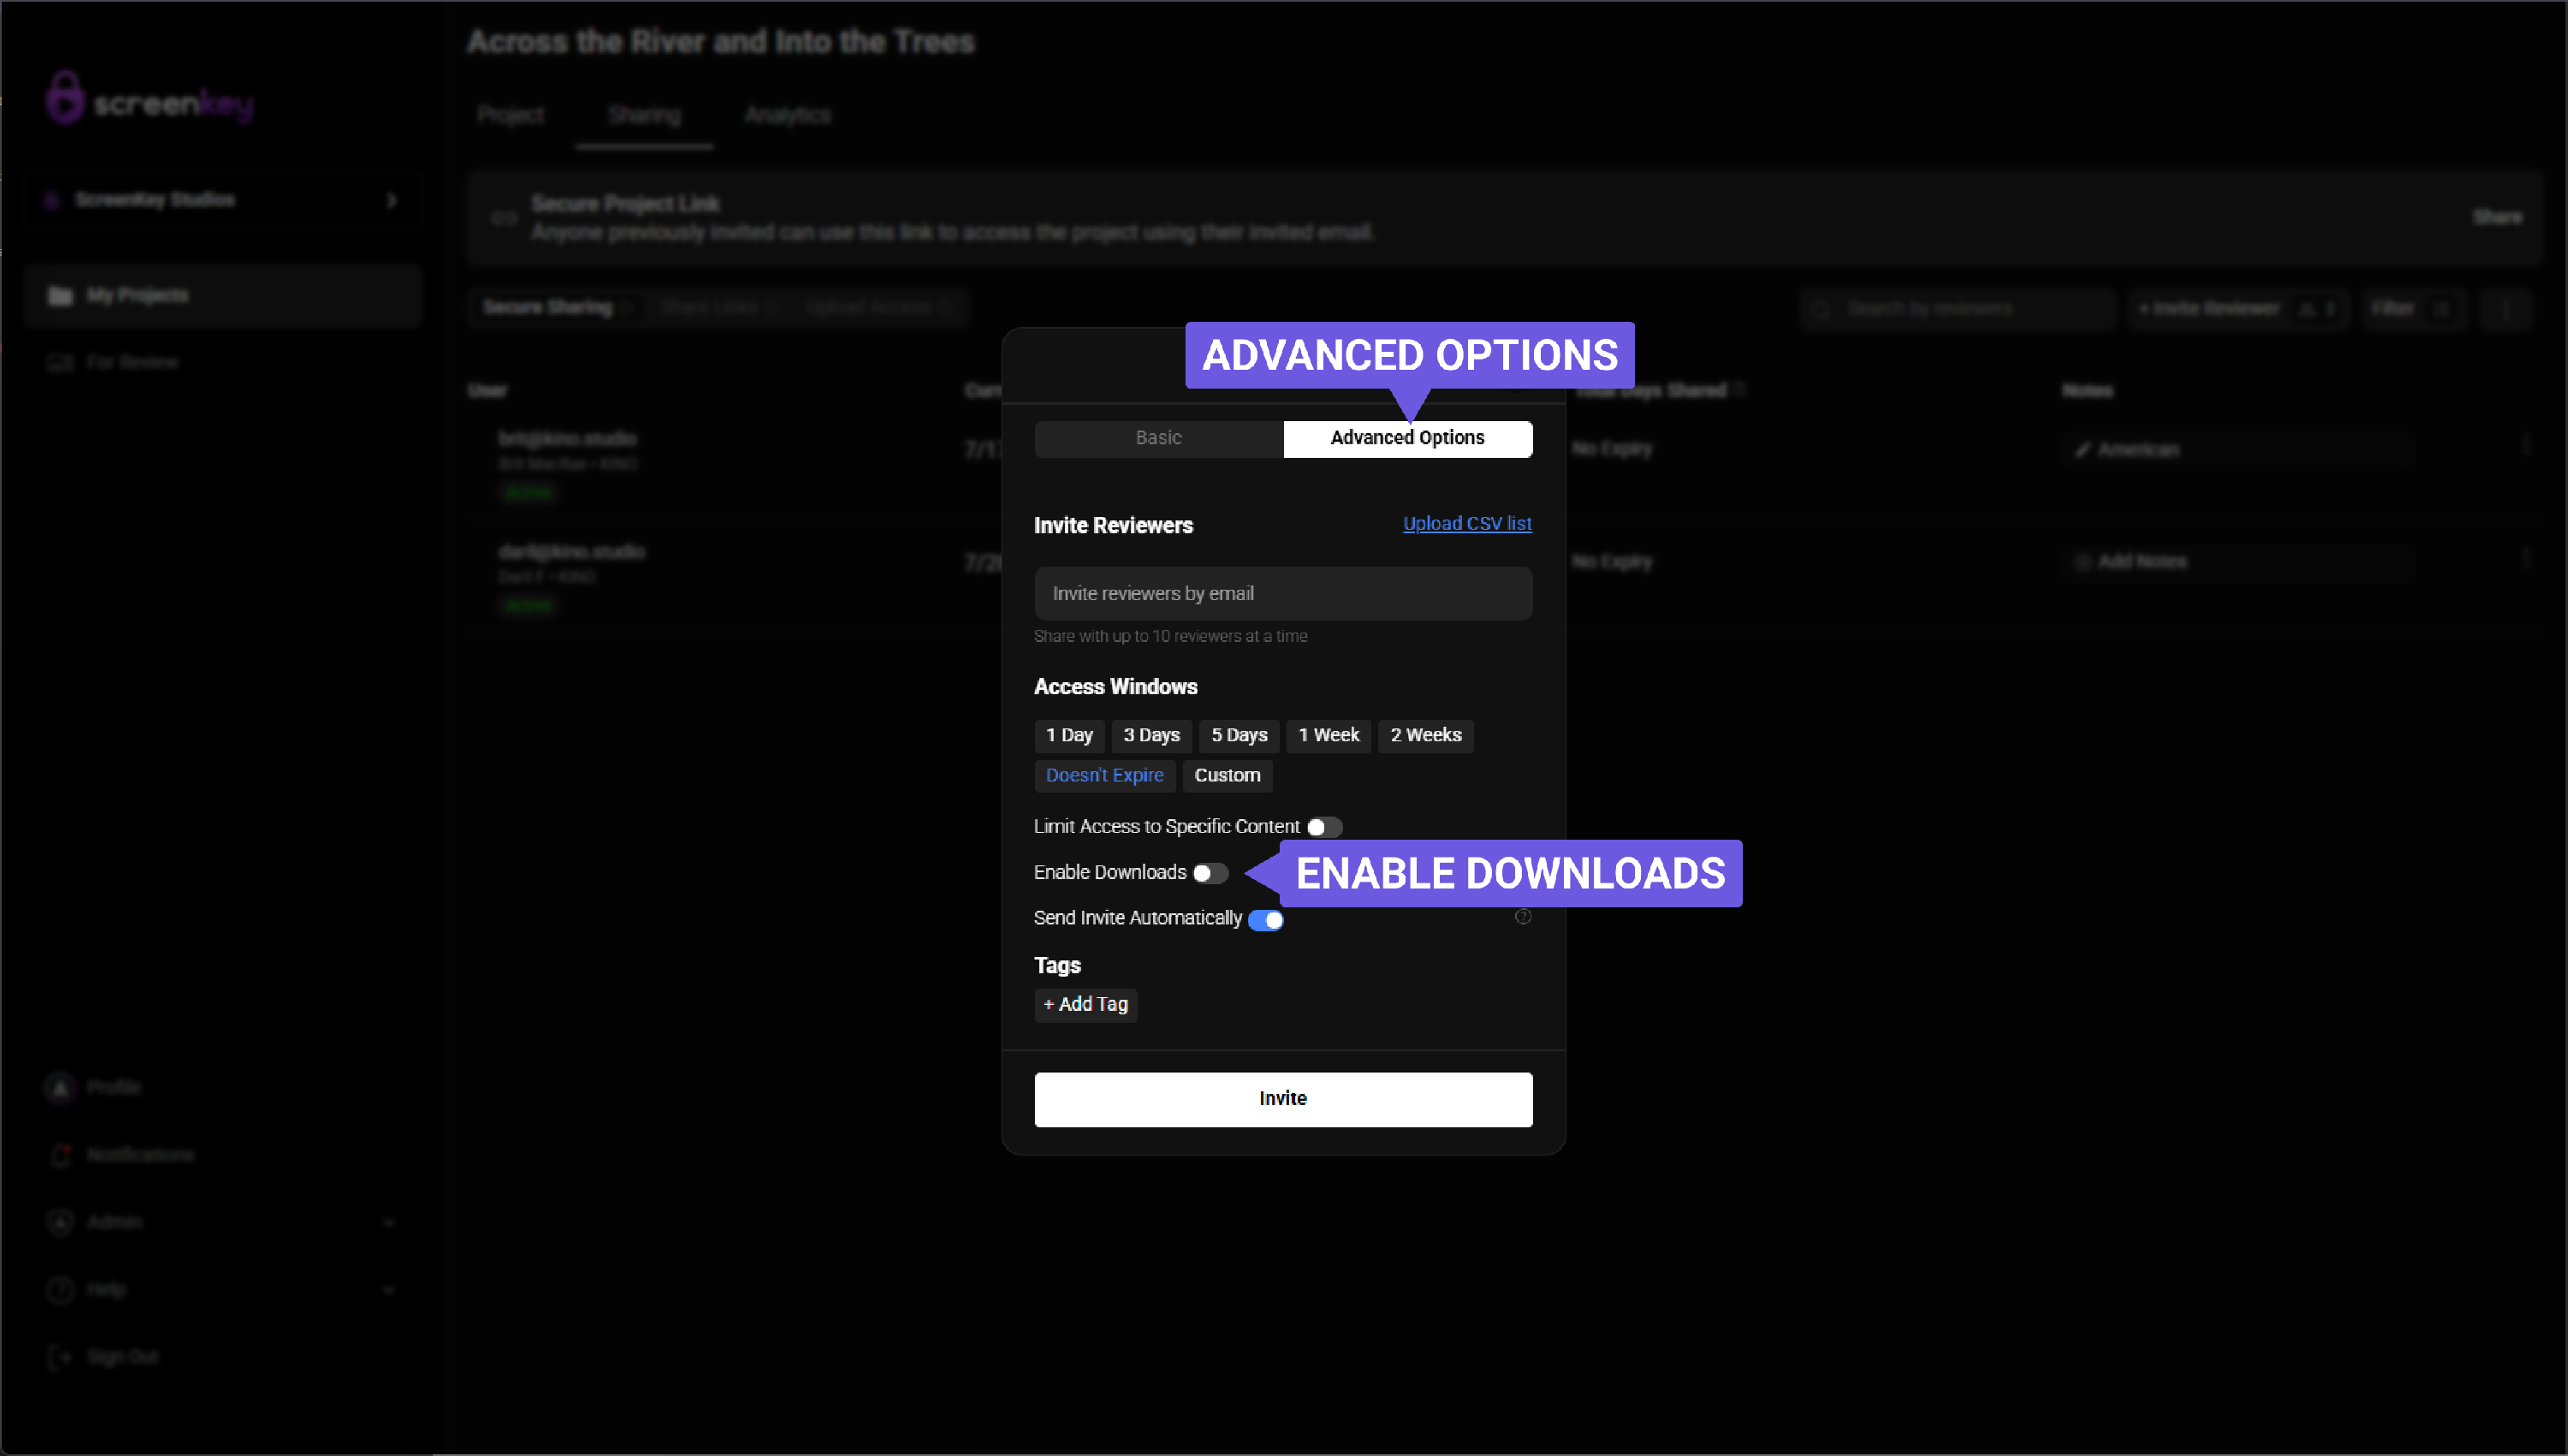Viewport: 2568px width, 1456px height.
Task: Click the Filter button in the background page
Action: [x=2412, y=308]
